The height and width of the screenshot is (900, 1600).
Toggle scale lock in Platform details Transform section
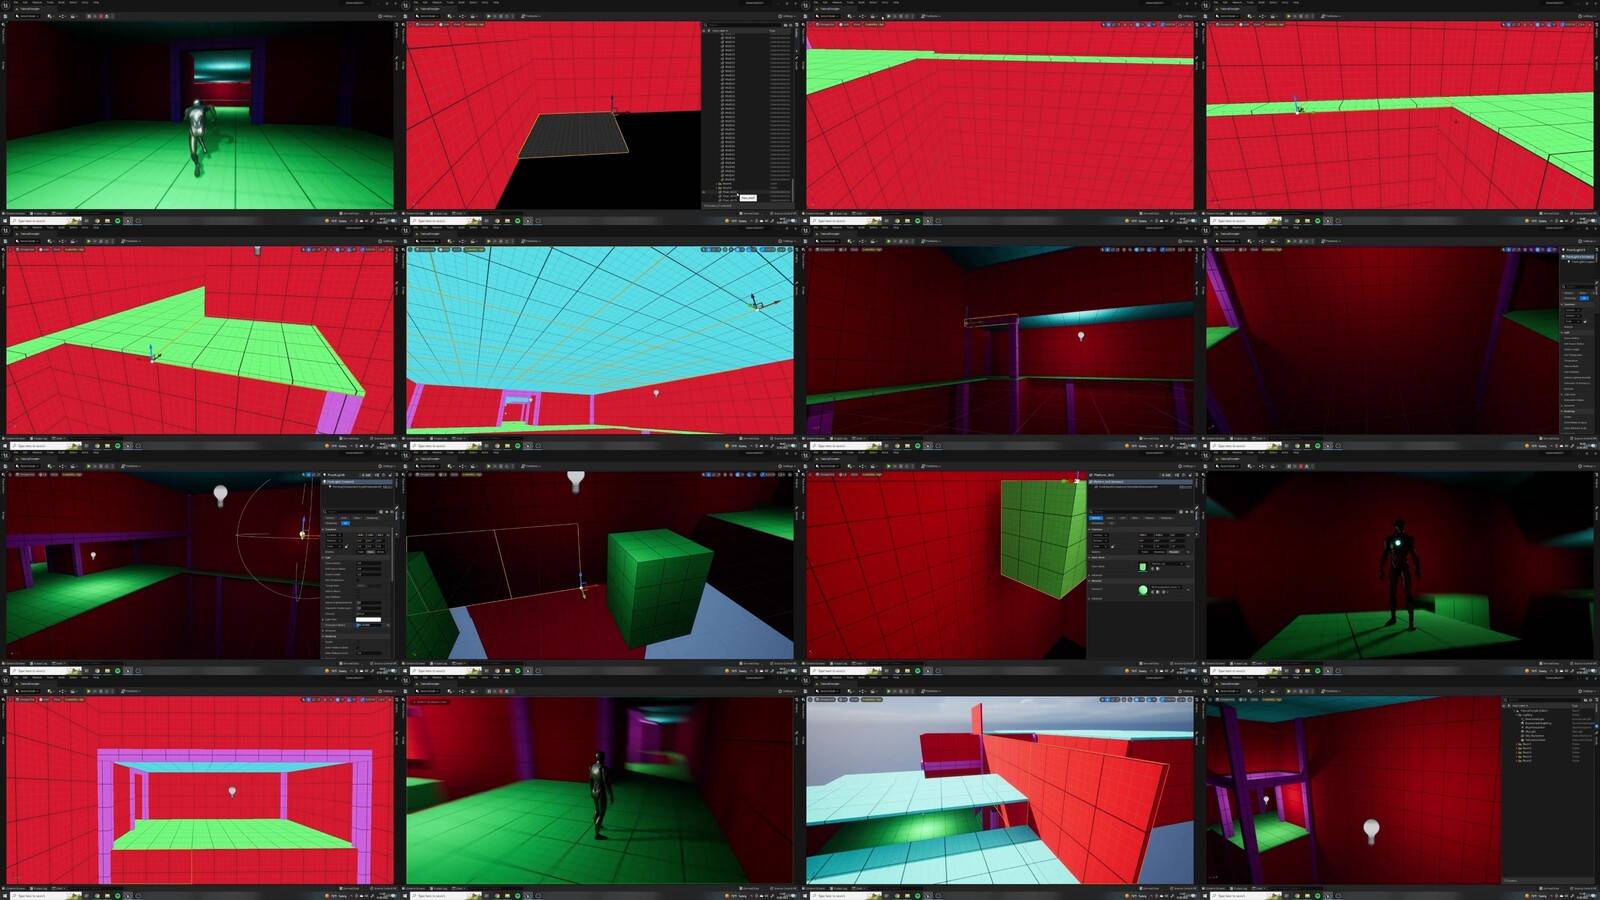point(1112,546)
